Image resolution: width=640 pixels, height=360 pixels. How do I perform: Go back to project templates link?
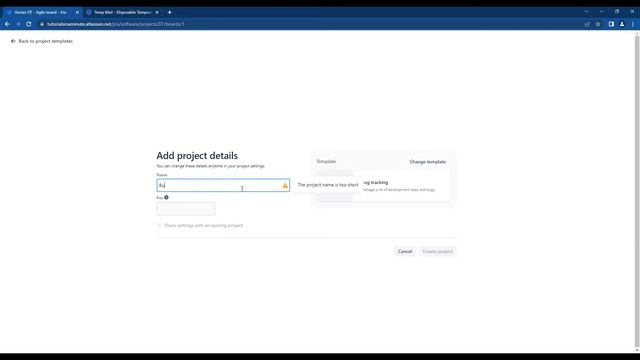(x=42, y=41)
